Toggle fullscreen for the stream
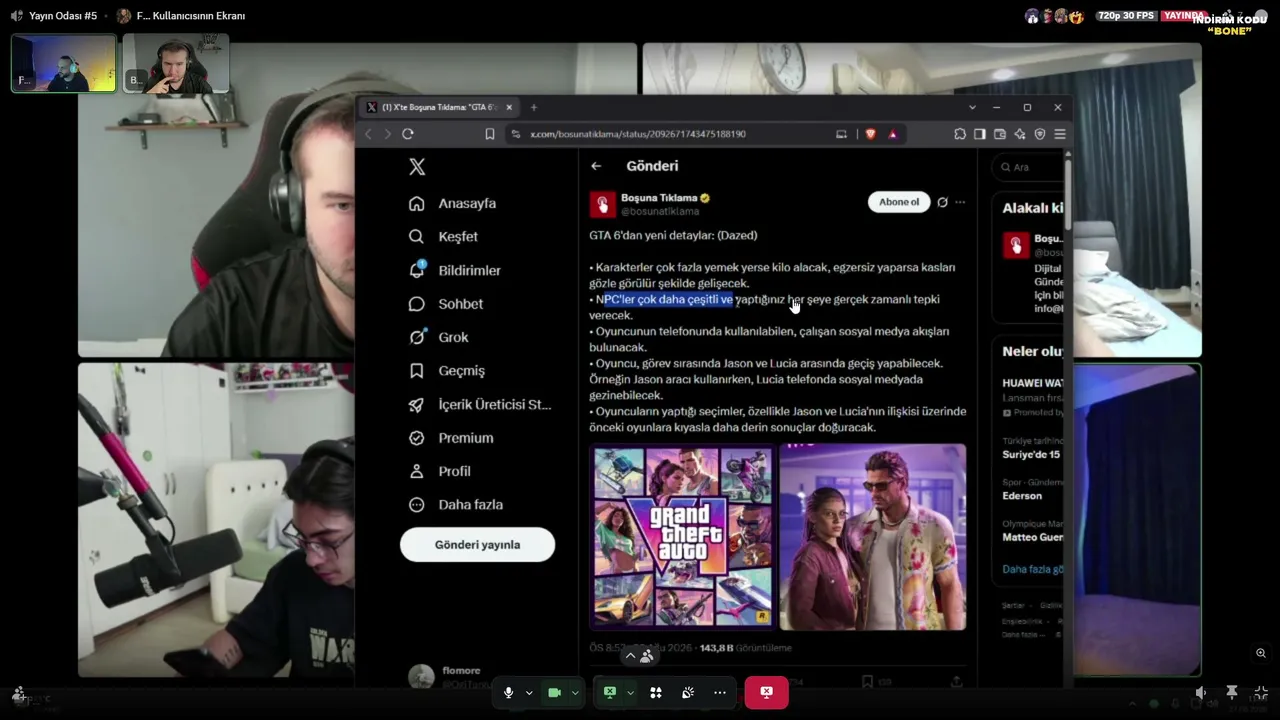Screen dimensions: 1280x720 click(x=1261, y=692)
